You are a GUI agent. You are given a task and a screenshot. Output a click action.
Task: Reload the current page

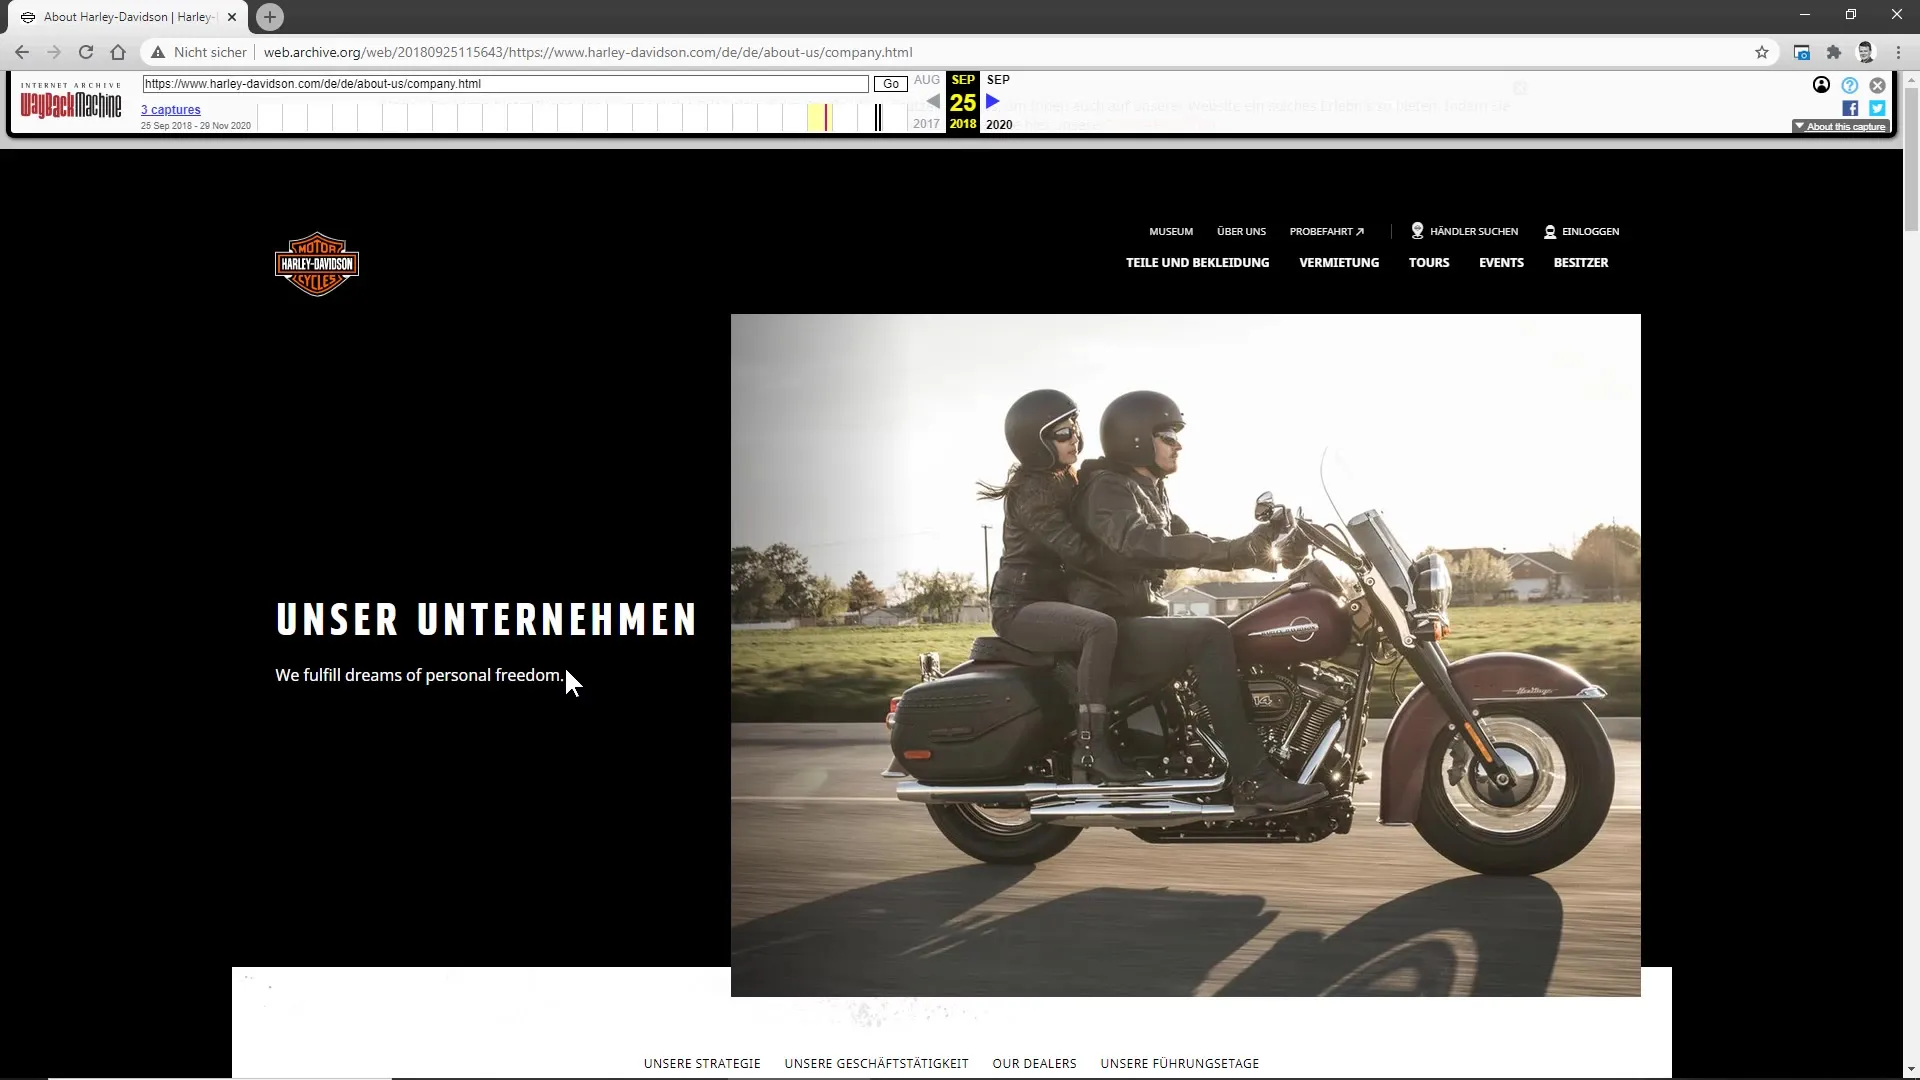pyautogui.click(x=86, y=52)
